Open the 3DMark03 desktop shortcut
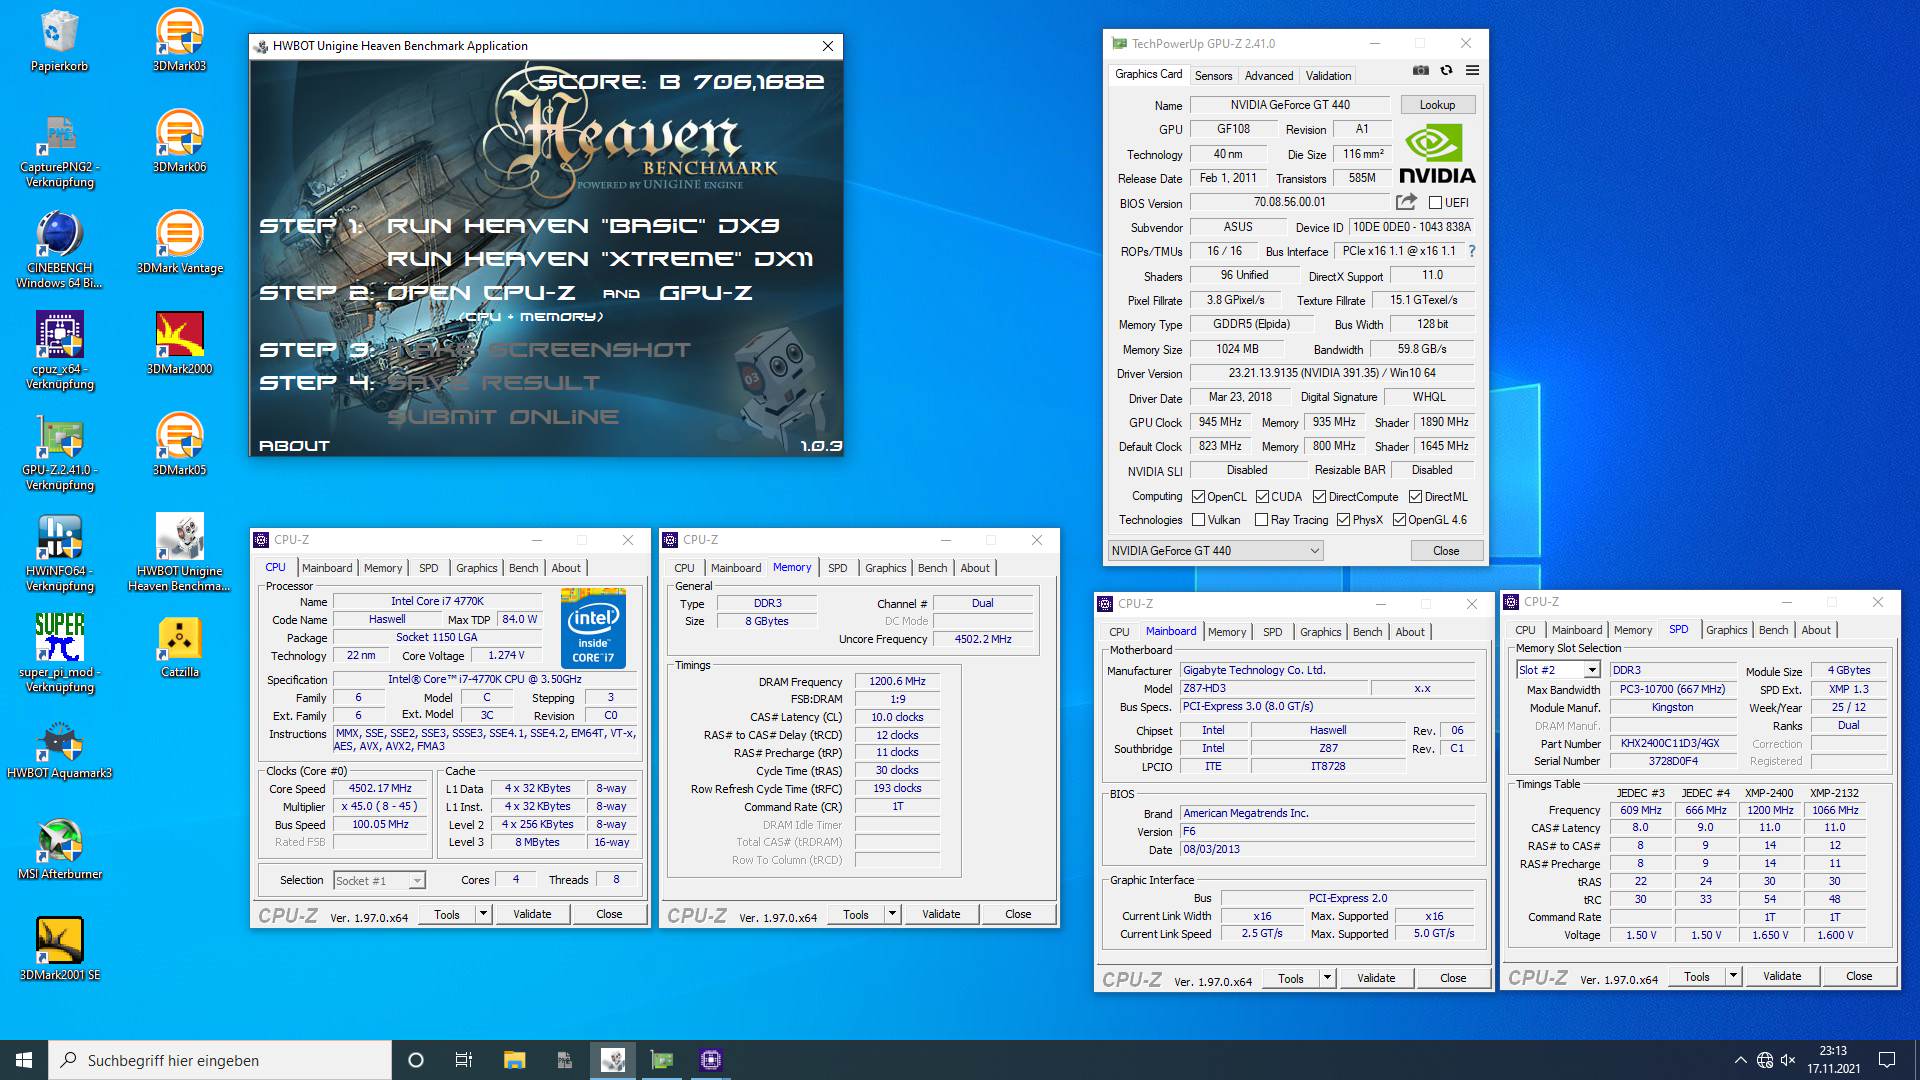The image size is (1920, 1080). click(180, 40)
